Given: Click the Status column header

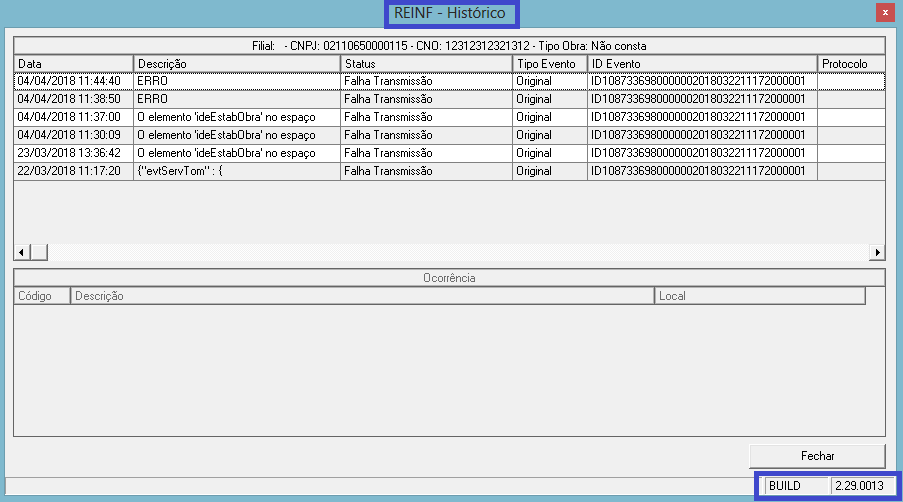Looking at the screenshot, I should (426, 63).
